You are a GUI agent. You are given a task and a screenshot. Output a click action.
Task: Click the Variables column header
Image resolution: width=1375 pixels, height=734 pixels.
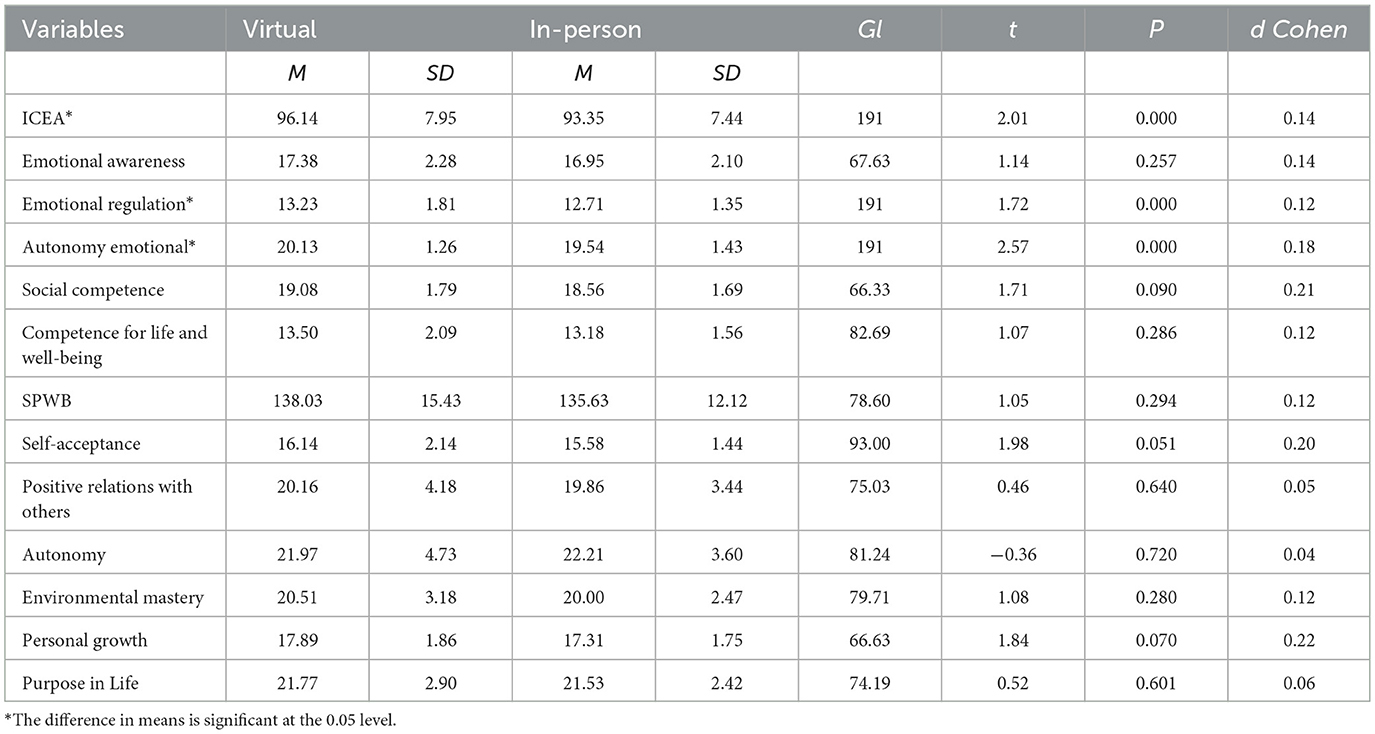pyautogui.click(x=74, y=29)
